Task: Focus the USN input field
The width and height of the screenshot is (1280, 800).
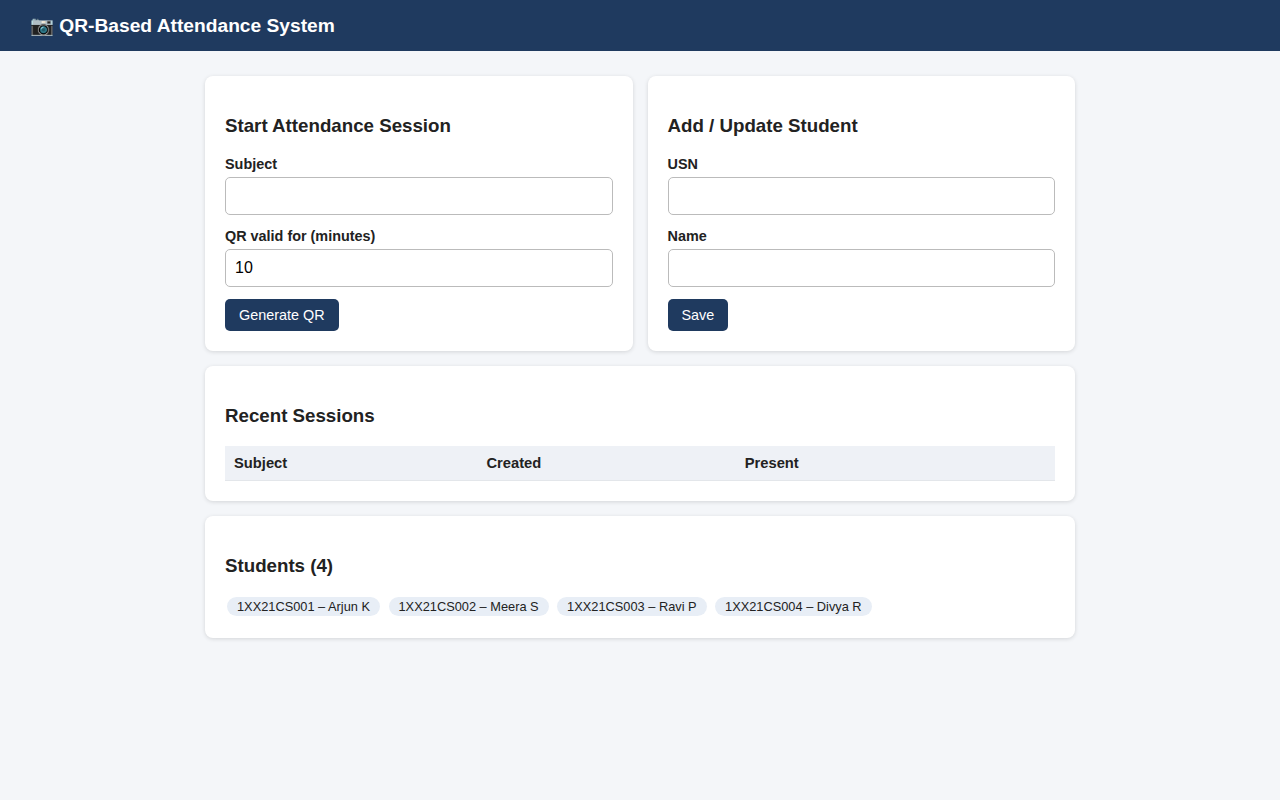Action: pyautogui.click(x=861, y=196)
